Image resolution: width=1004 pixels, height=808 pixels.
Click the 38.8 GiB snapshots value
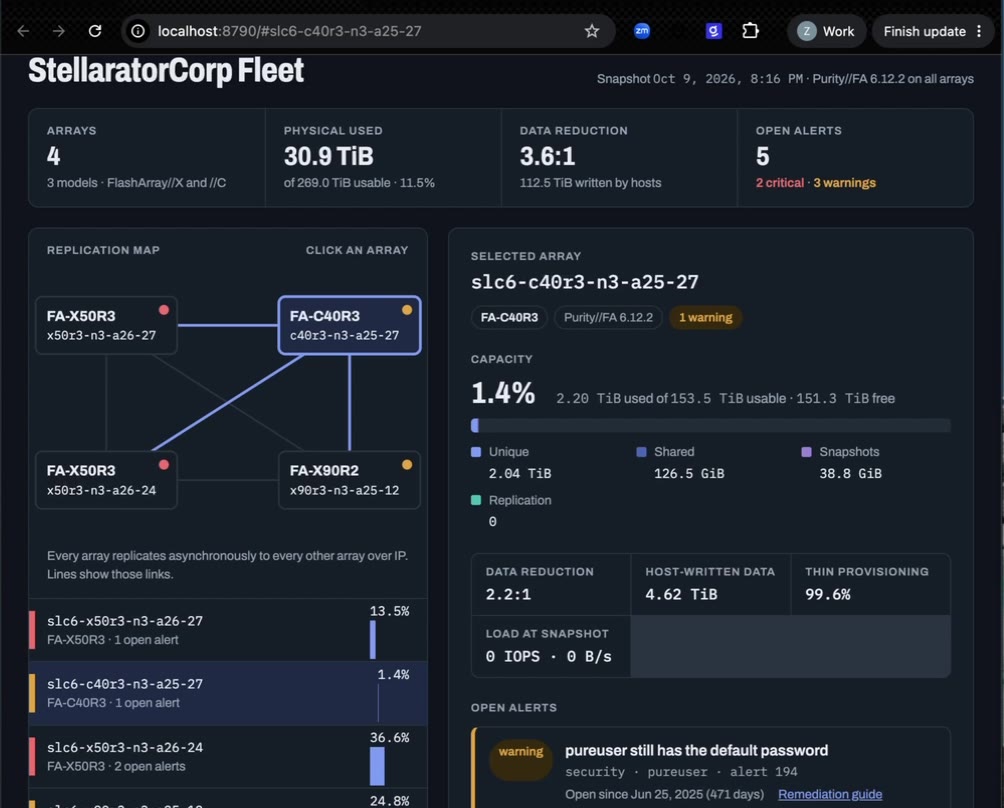[850, 474]
